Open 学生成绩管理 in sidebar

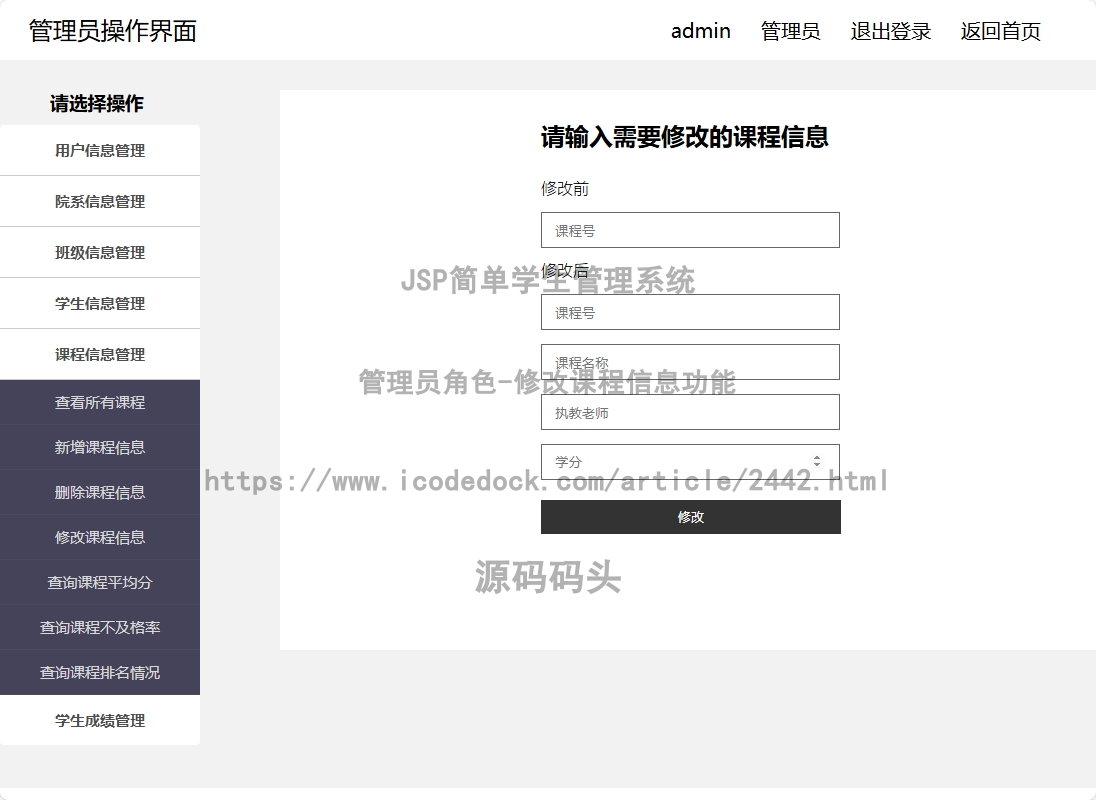tap(100, 720)
